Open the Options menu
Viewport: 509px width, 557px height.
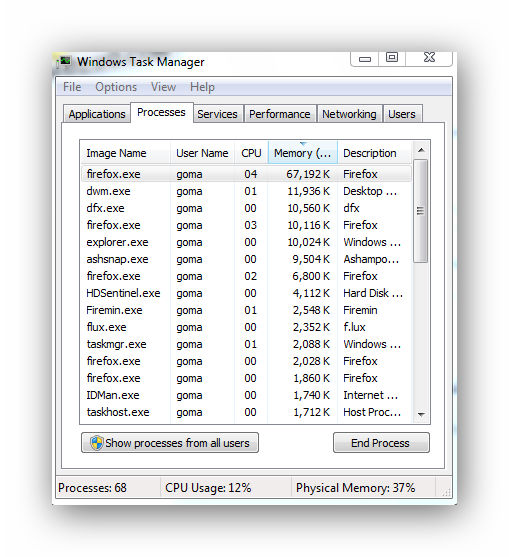coord(116,87)
